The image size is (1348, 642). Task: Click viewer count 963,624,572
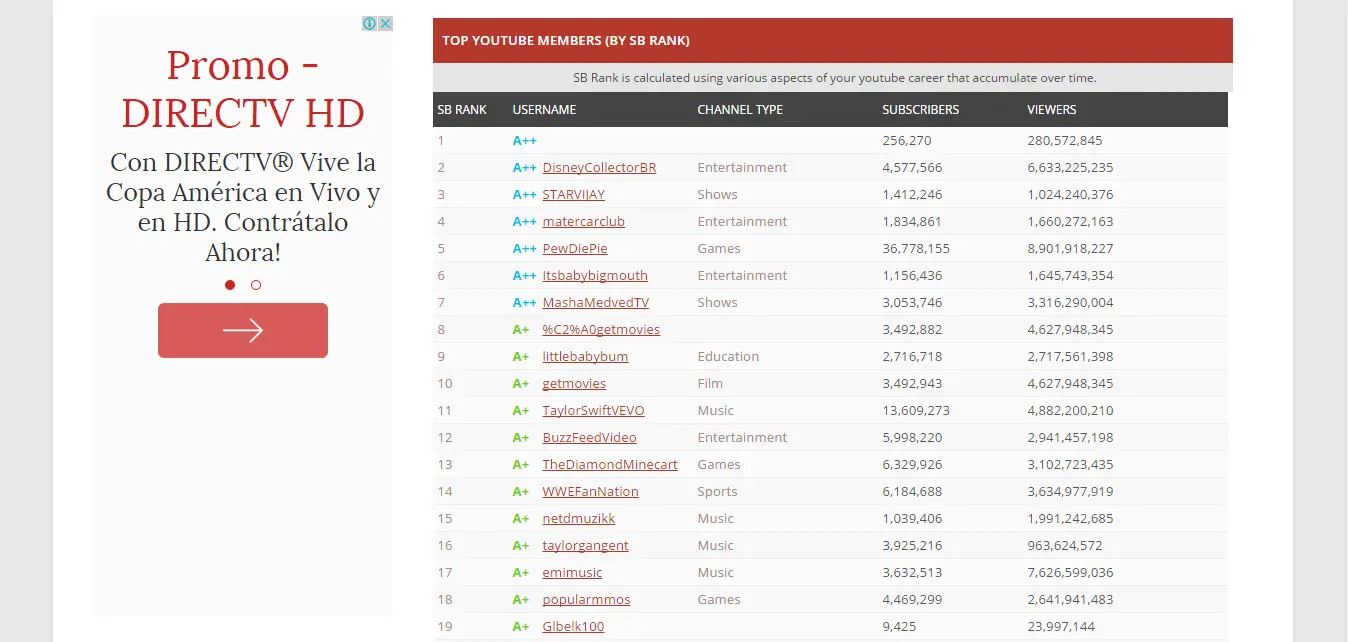[x=1065, y=545]
